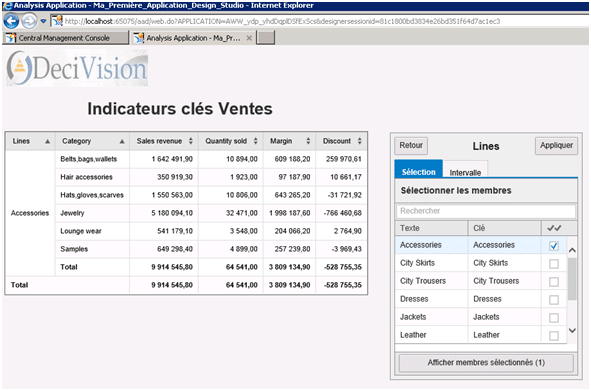This screenshot has height=390, width=591.
Task: Click Afficher membres sélectionnés button
Action: (x=486, y=362)
